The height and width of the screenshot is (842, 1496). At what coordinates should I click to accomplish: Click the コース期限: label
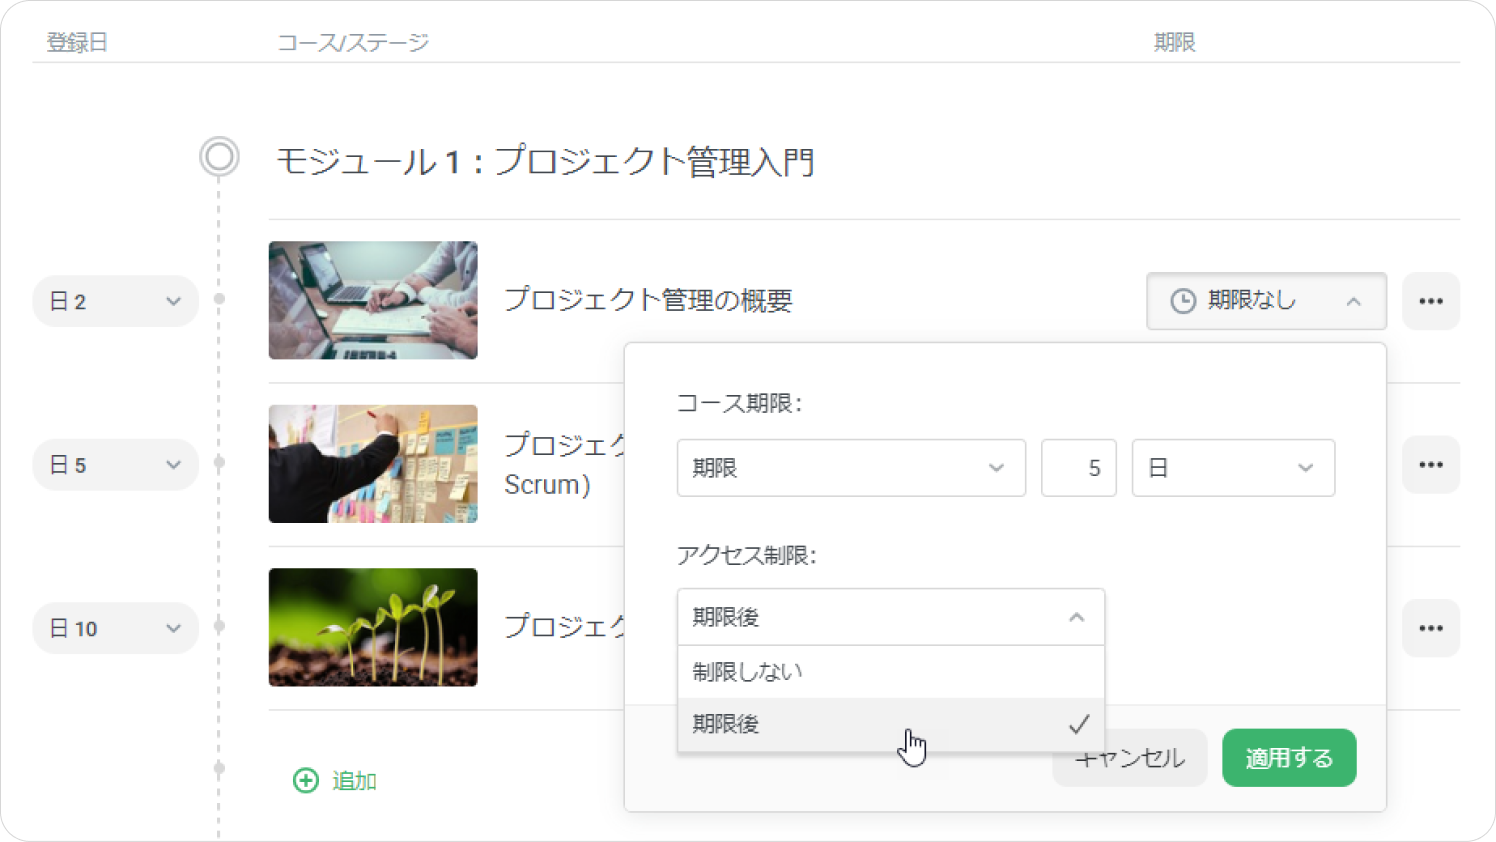(x=739, y=403)
